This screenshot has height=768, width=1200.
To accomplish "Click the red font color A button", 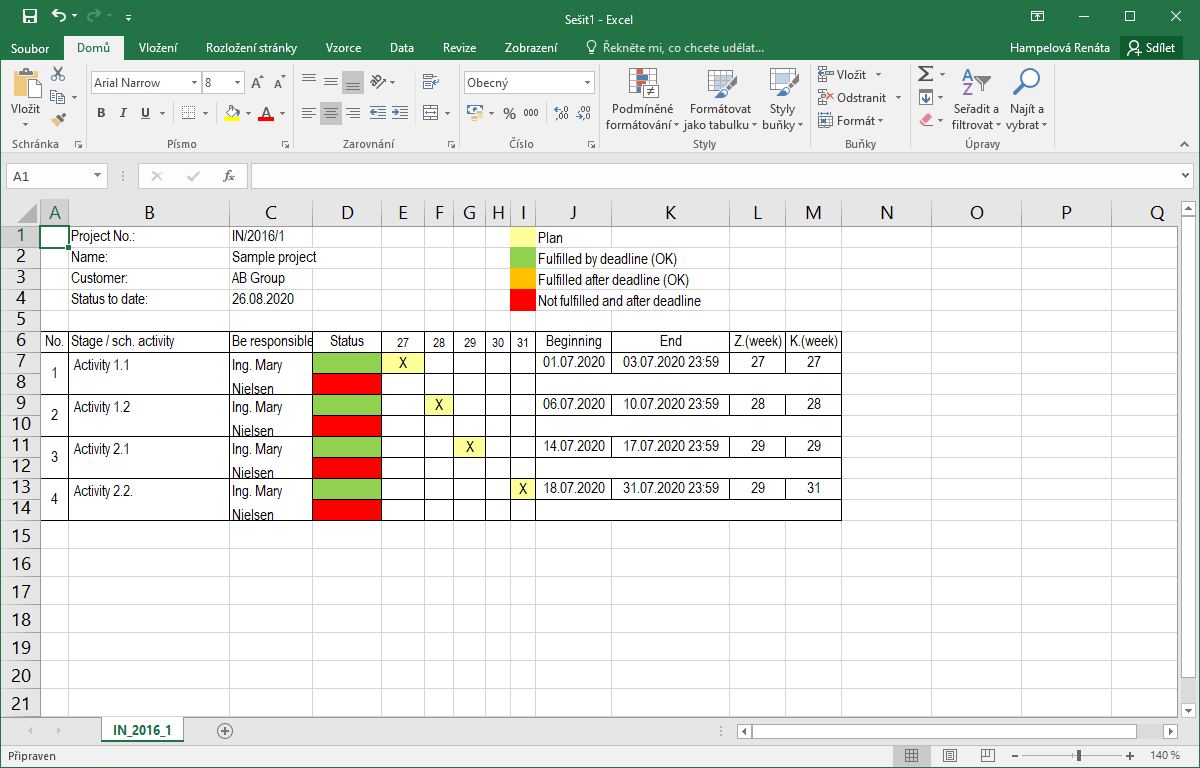I will pyautogui.click(x=265, y=113).
